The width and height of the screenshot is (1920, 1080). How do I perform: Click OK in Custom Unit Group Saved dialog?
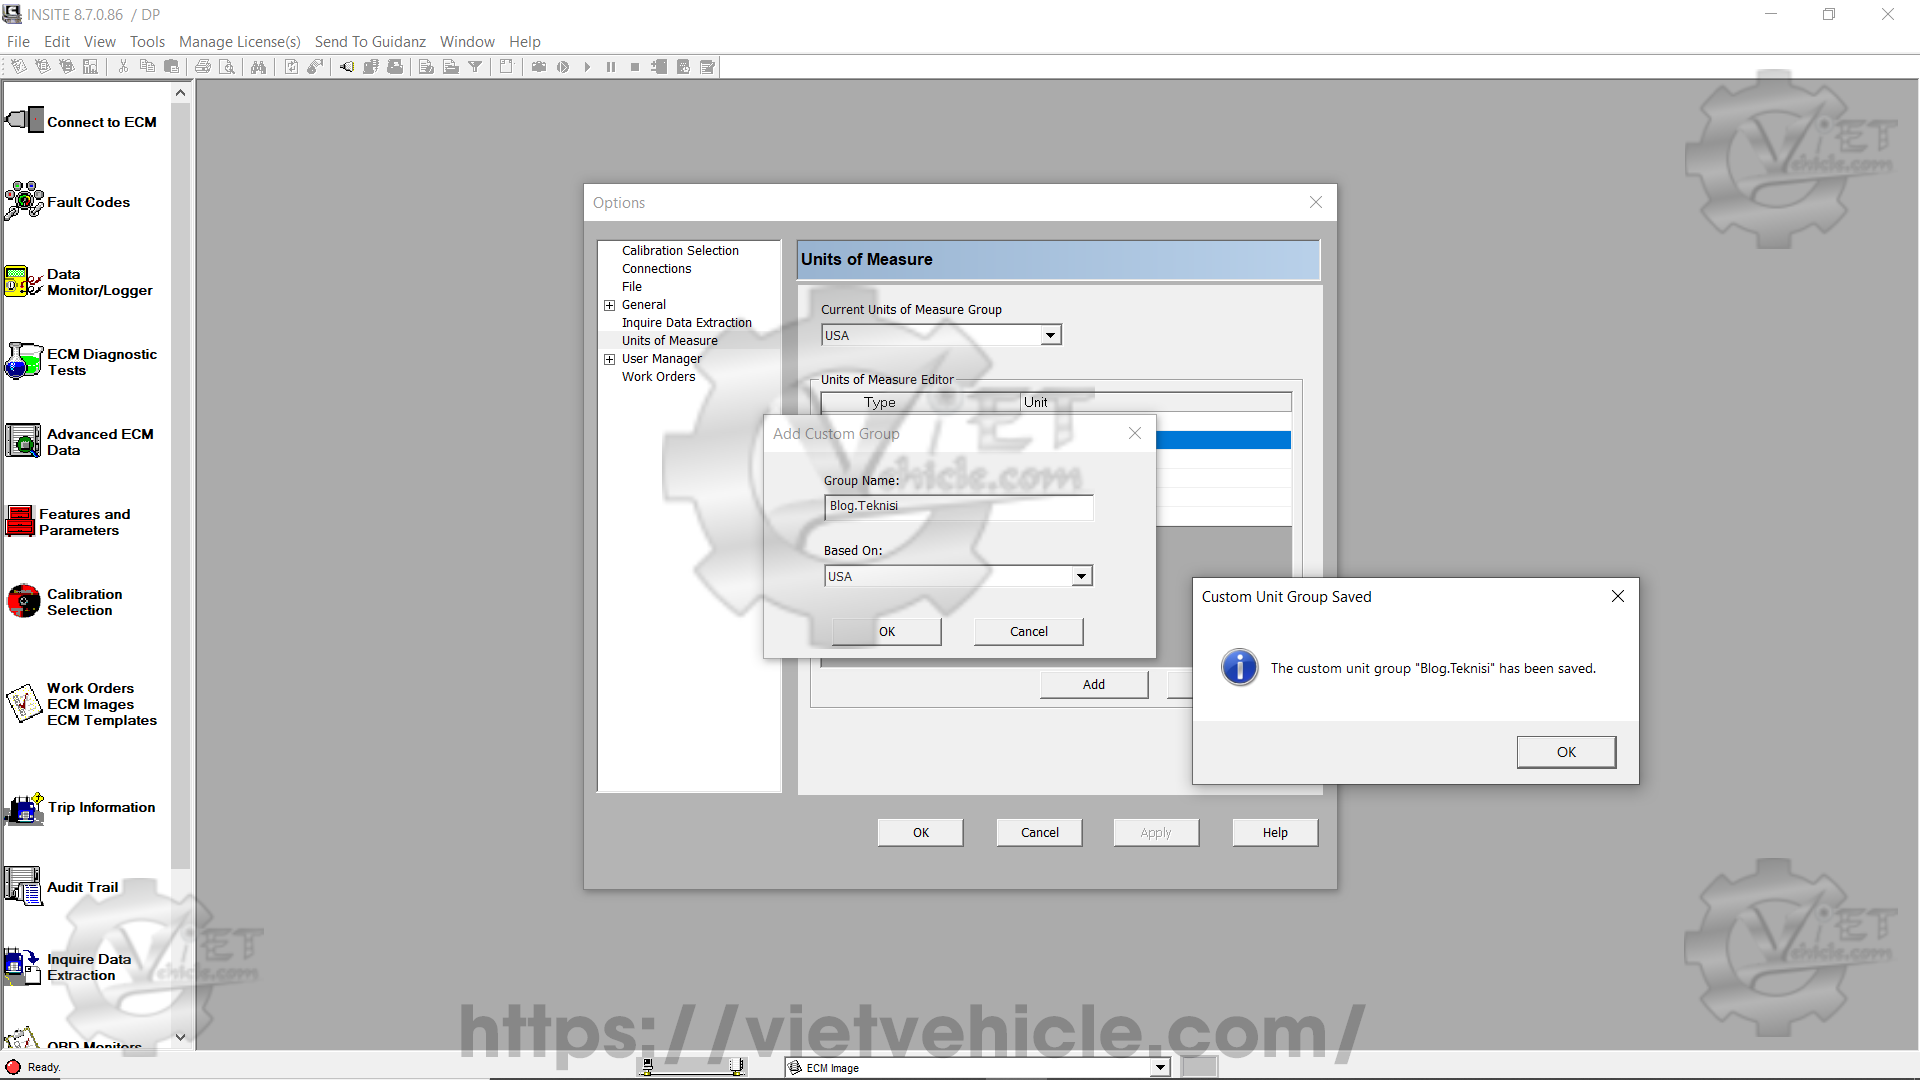[1565, 752]
